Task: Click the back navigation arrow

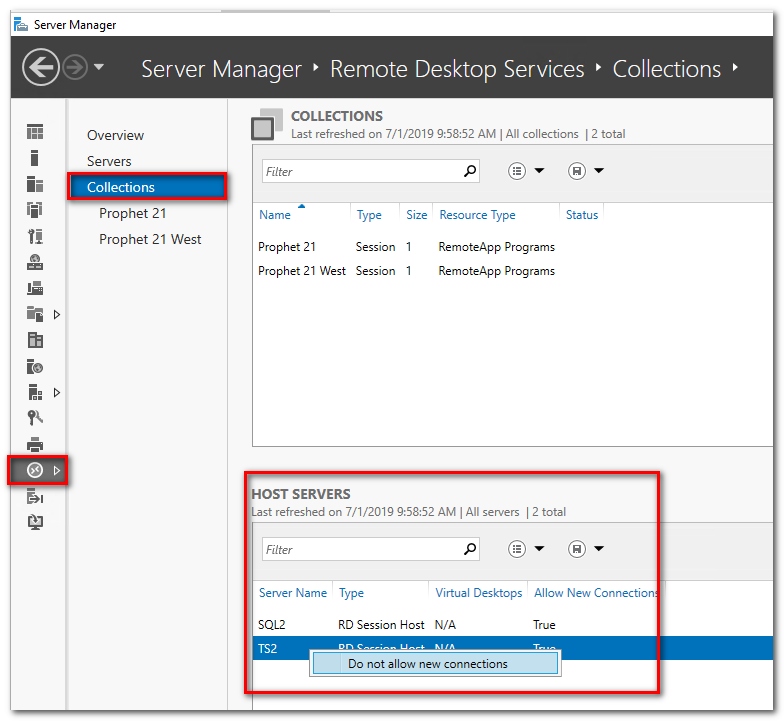Action: point(40,67)
